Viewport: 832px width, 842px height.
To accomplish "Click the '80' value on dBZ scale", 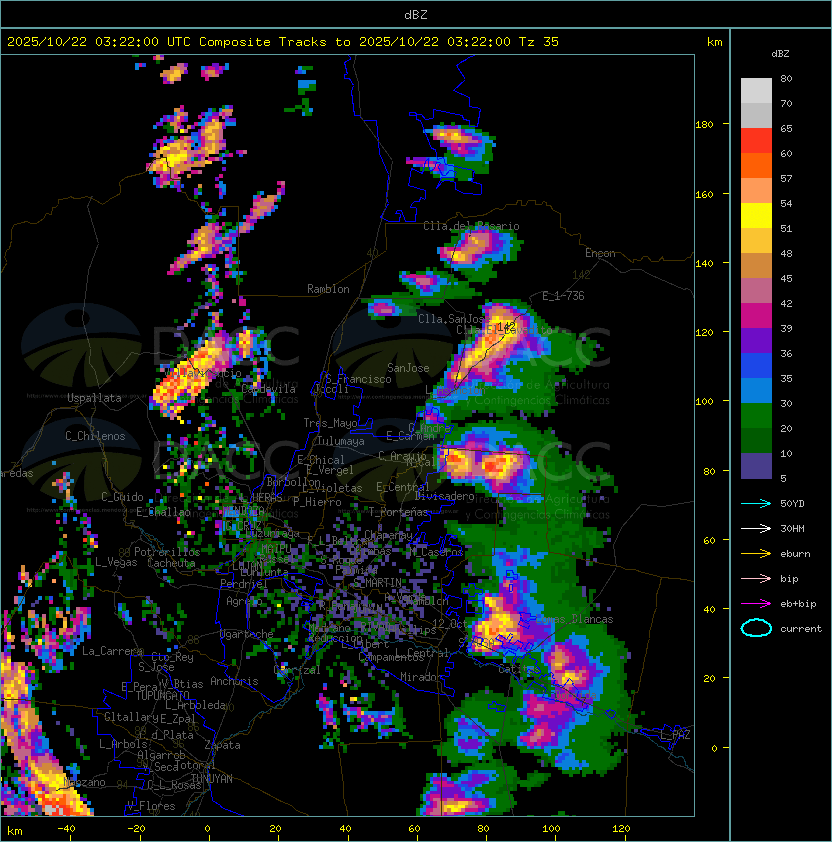I will click(786, 78).
